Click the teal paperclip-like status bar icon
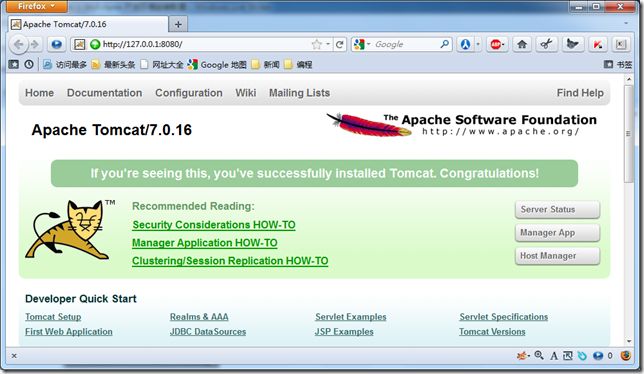The image size is (644, 374). (x=582, y=356)
